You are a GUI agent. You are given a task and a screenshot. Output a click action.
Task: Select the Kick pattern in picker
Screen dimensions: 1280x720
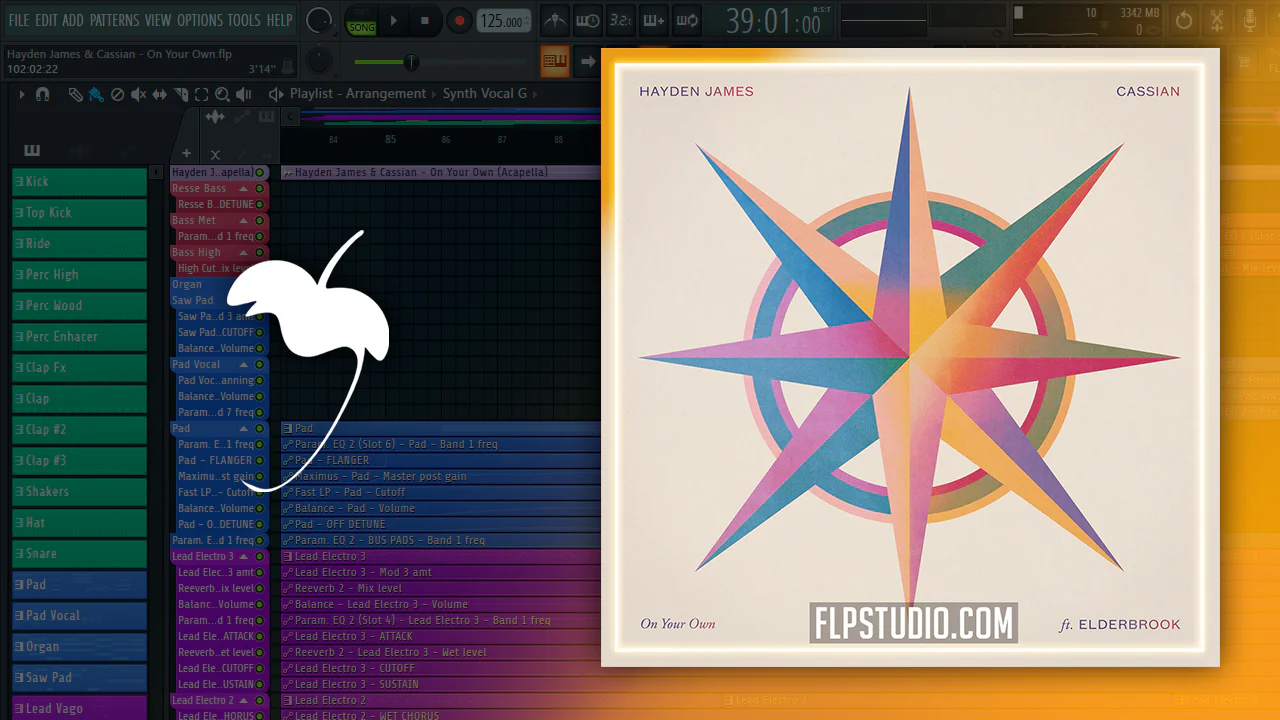[x=79, y=182]
